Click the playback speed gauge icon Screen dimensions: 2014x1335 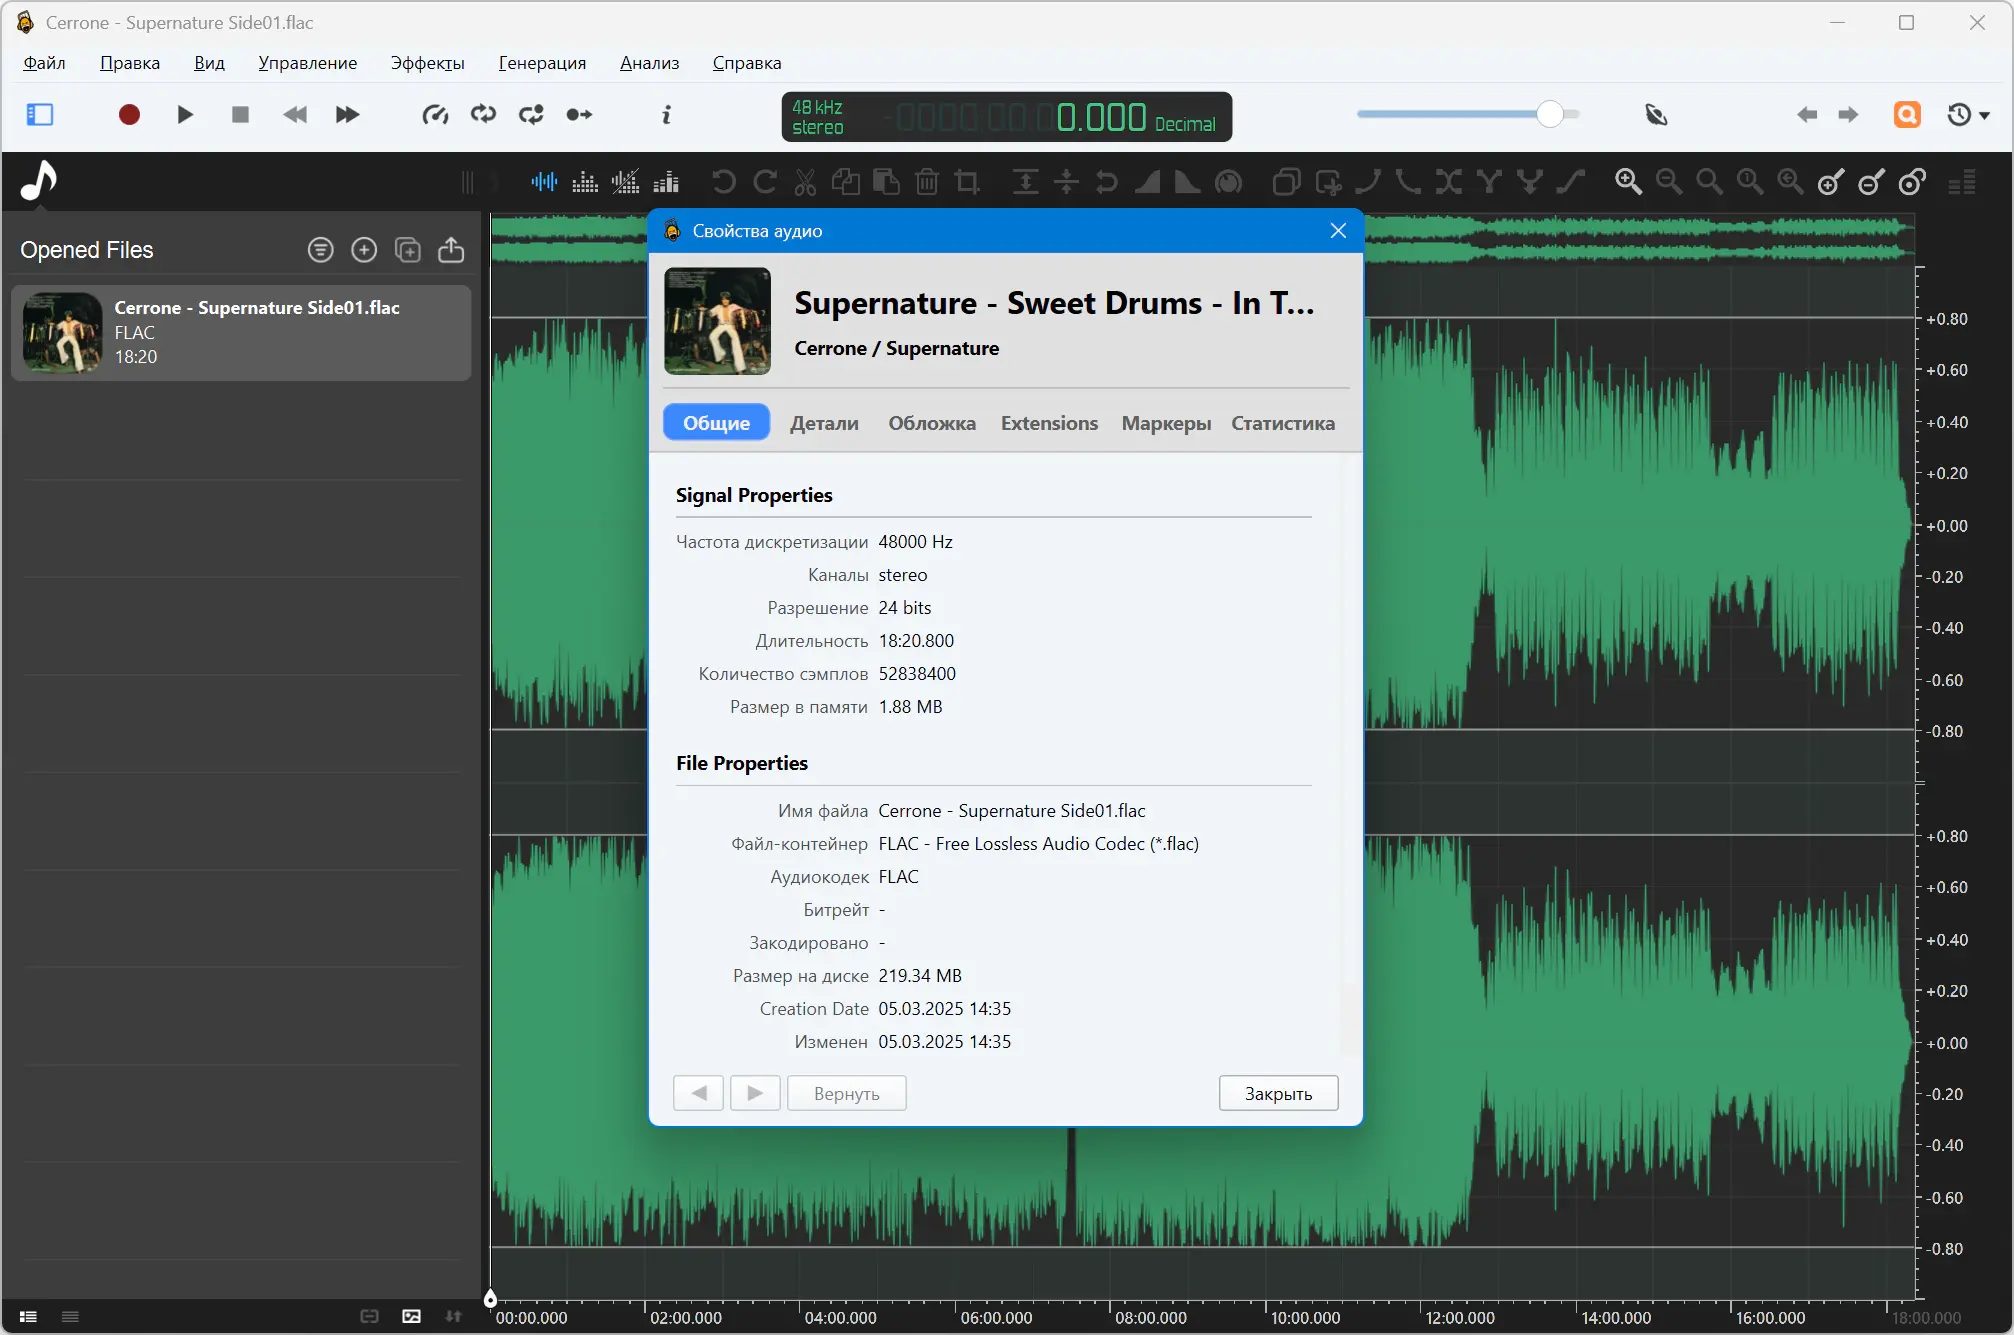click(435, 115)
